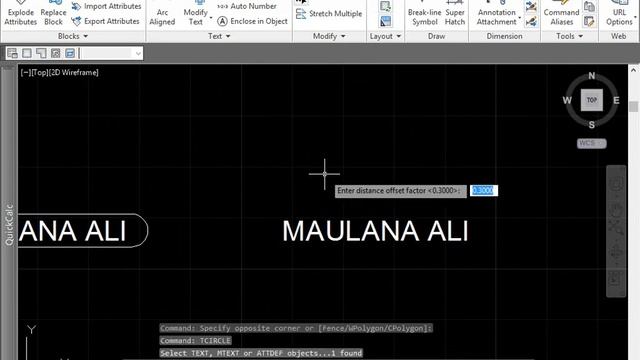Click the Draw panel title

tap(436, 36)
